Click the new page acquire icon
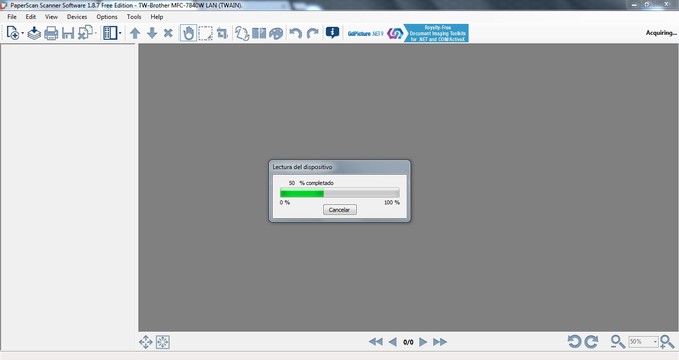The height and width of the screenshot is (360, 679). (x=13, y=33)
